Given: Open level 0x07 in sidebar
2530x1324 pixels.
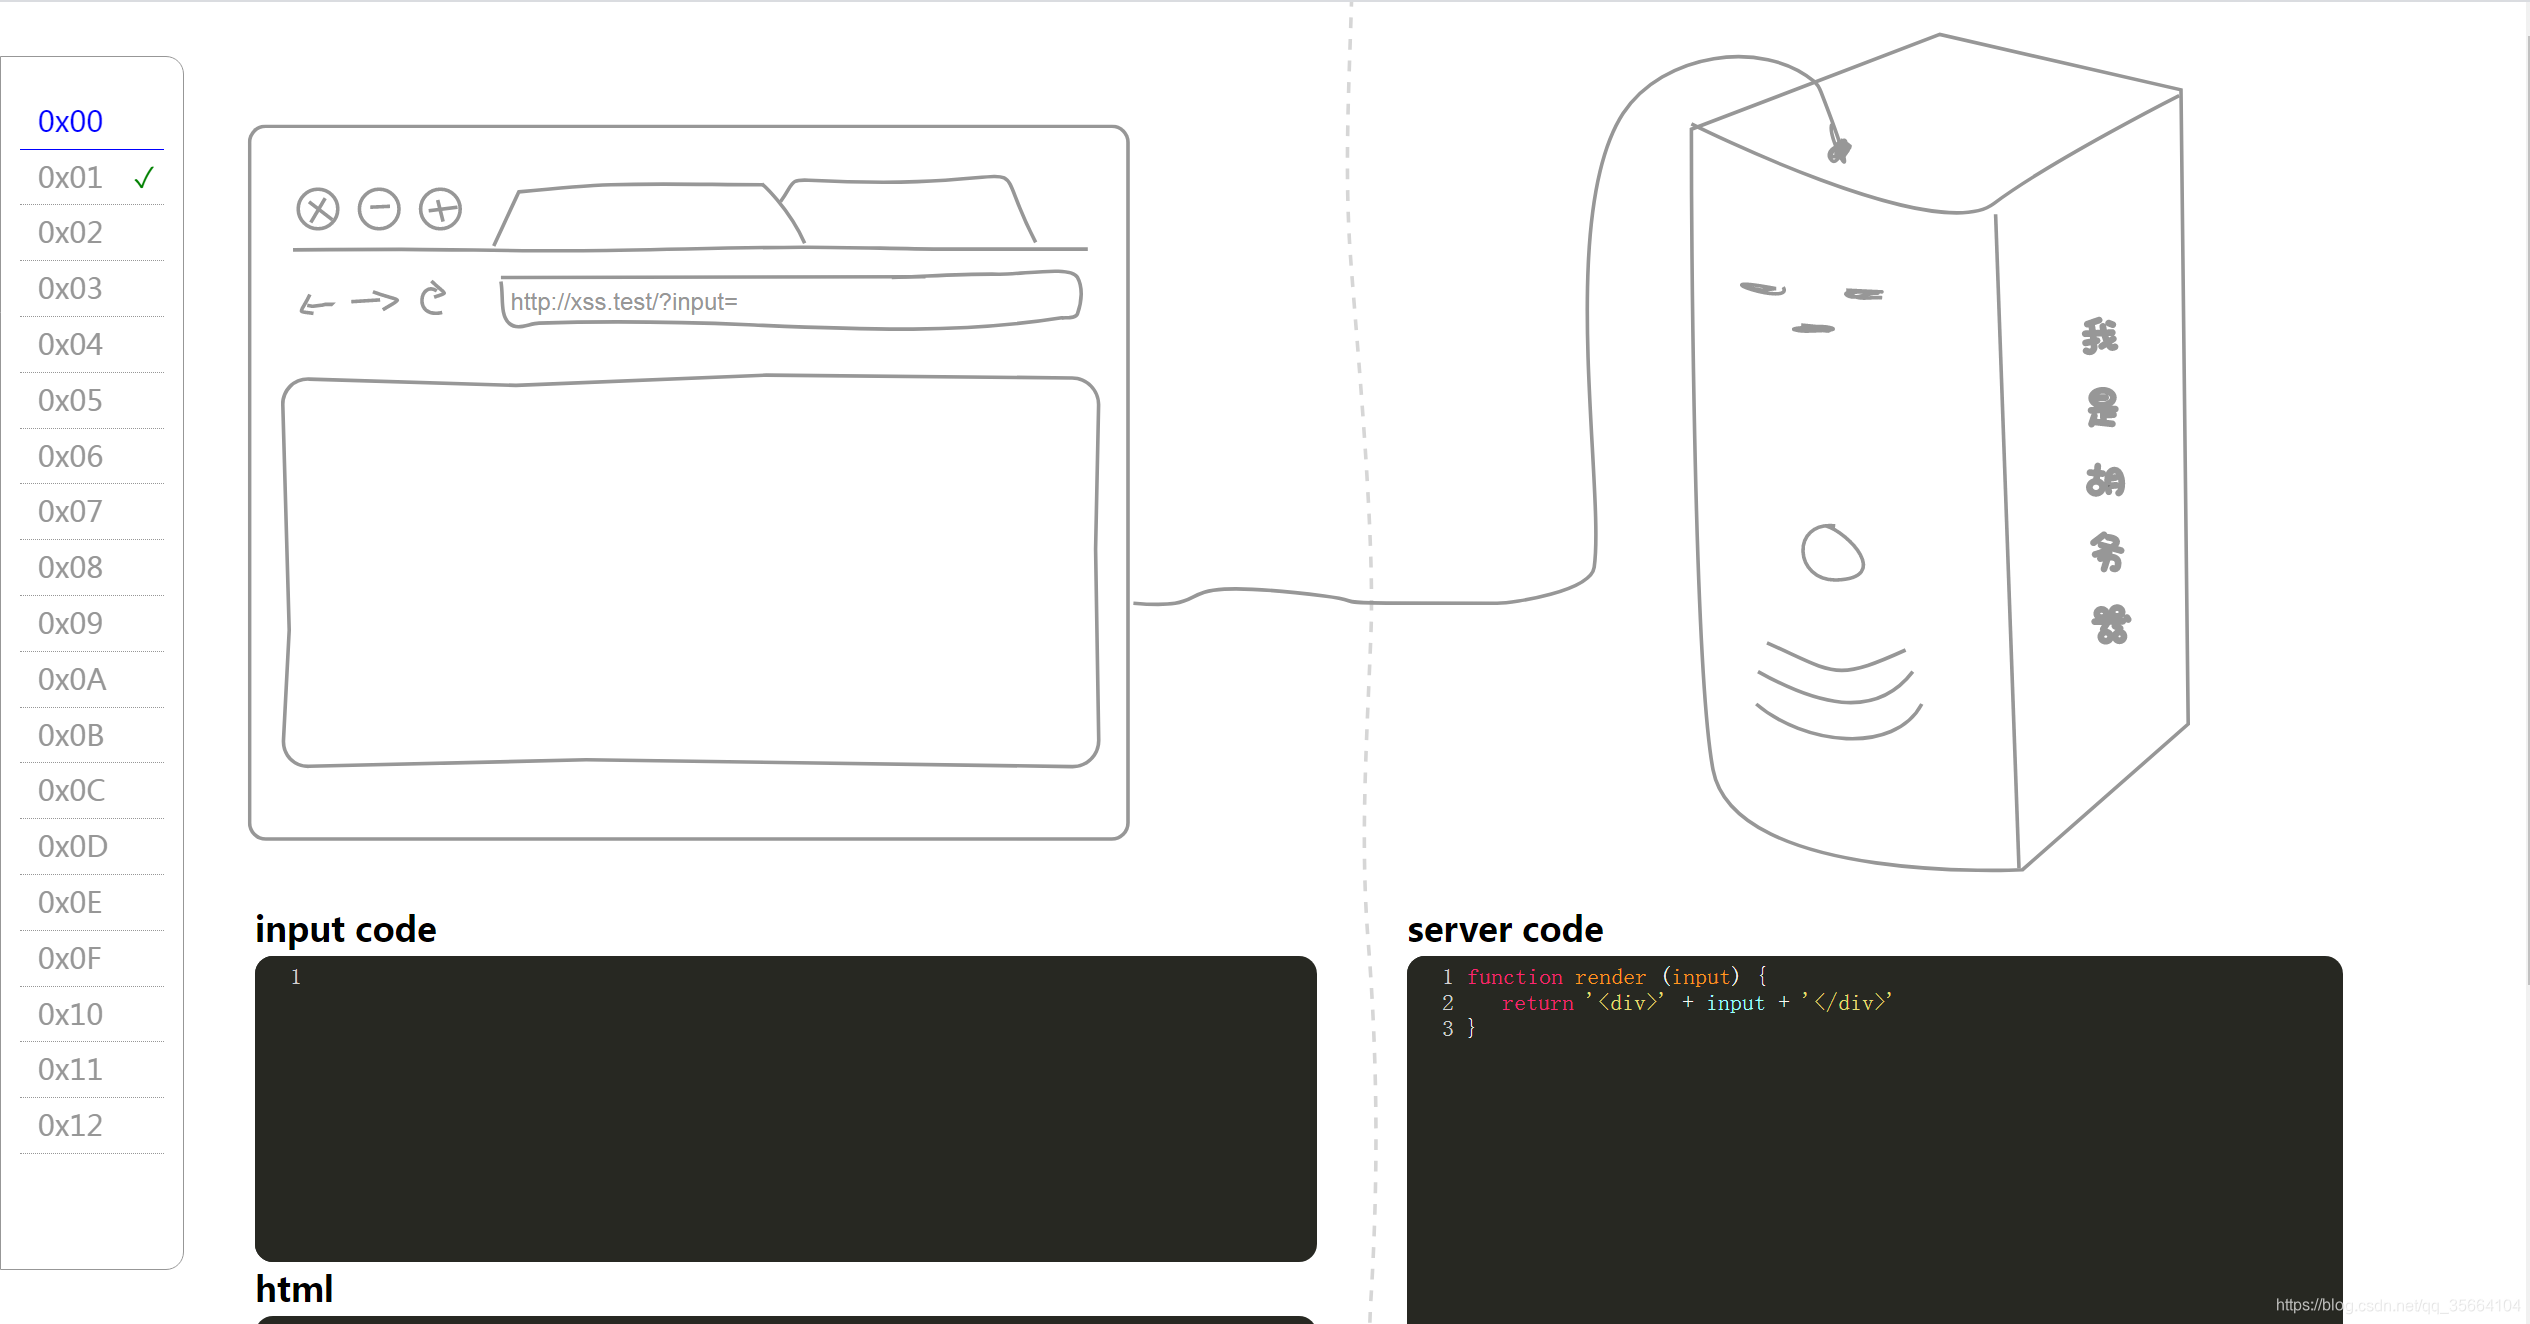Looking at the screenshot, I should (x=70, y=512).
